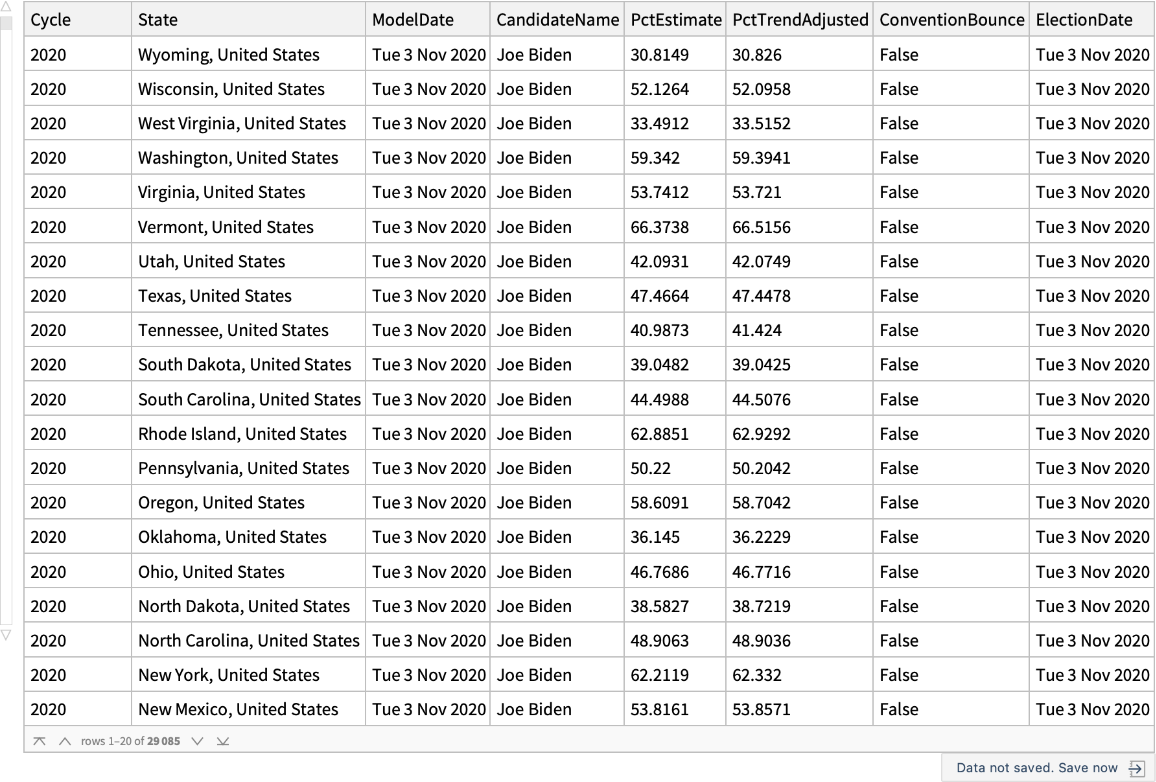Select the PctTrendAdjusted column header

[800, 20]
